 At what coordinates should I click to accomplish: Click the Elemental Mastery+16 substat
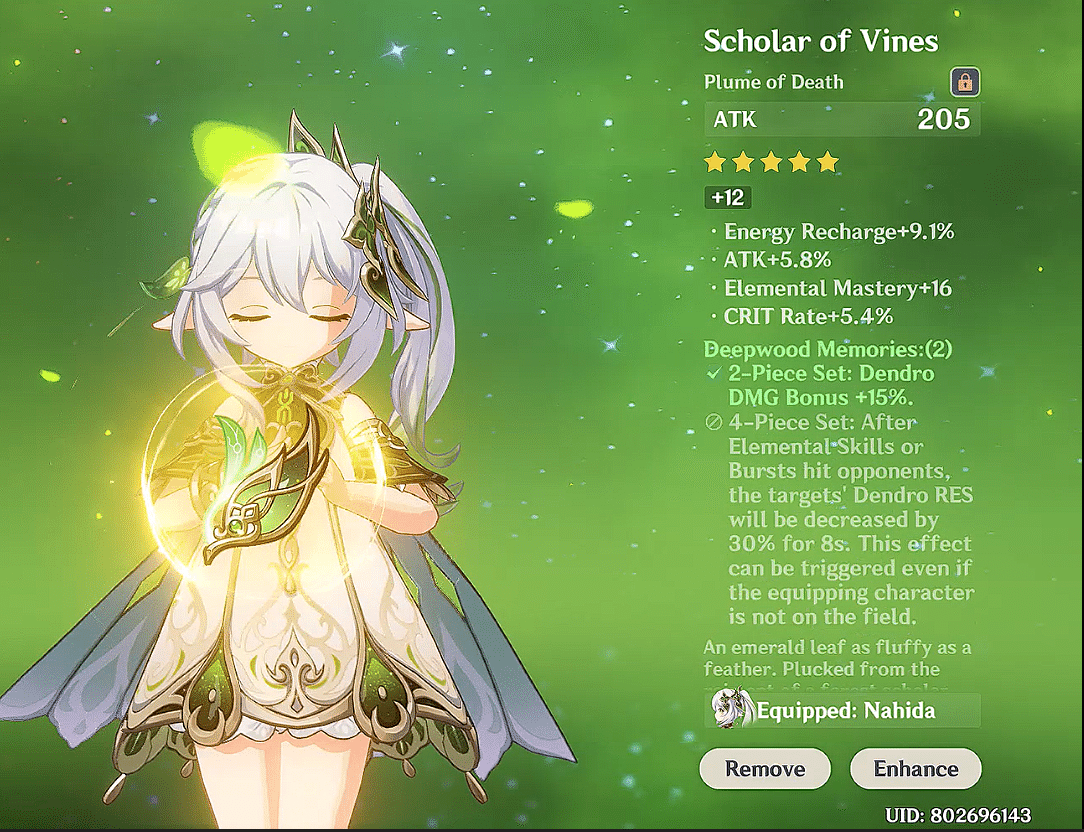click(x=837, y=288)
